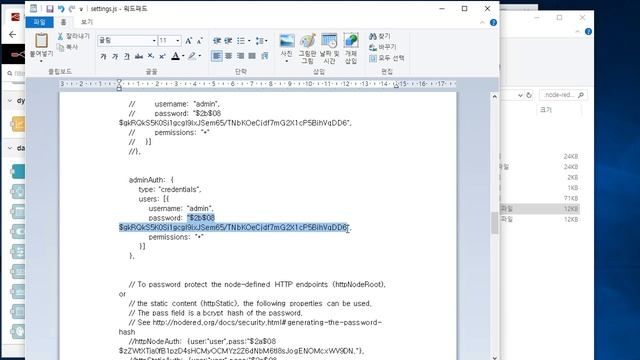Viewport: 640px width, 360px height.
Task: Click the Undo arrow in the title bar
Action: point(61,9)
